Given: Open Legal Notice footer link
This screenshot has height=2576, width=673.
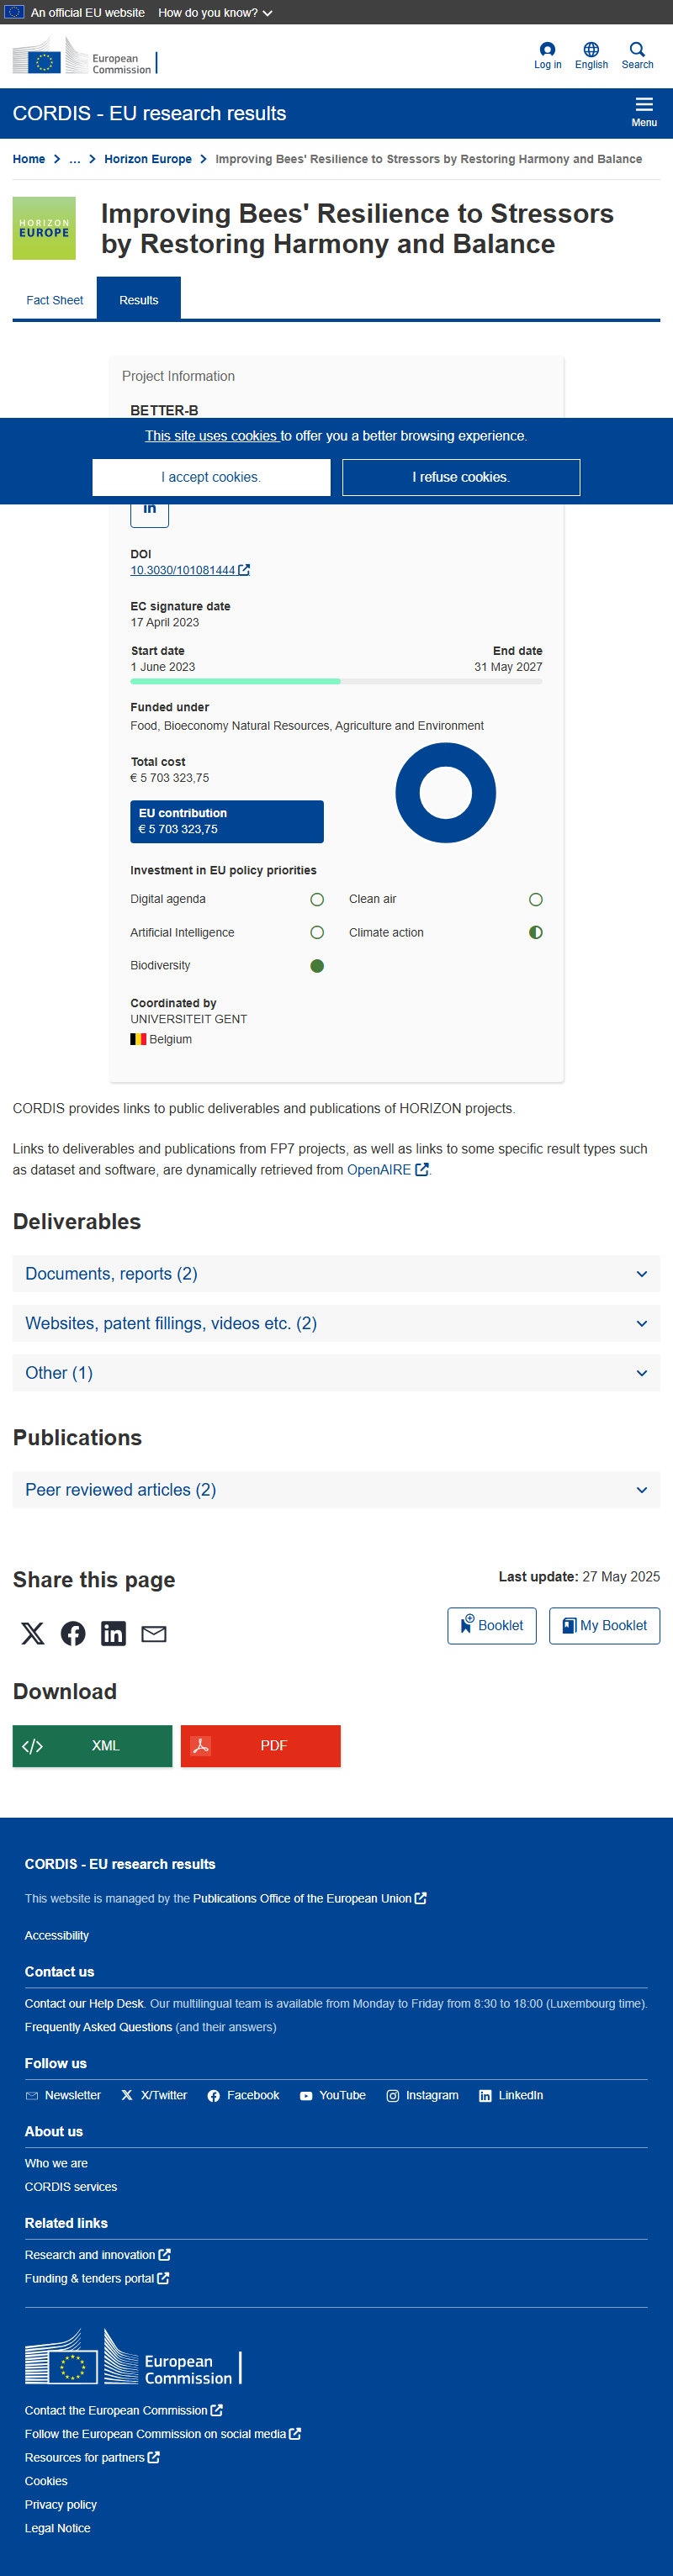Looking at the screenshot, I should coord(58,2528).
